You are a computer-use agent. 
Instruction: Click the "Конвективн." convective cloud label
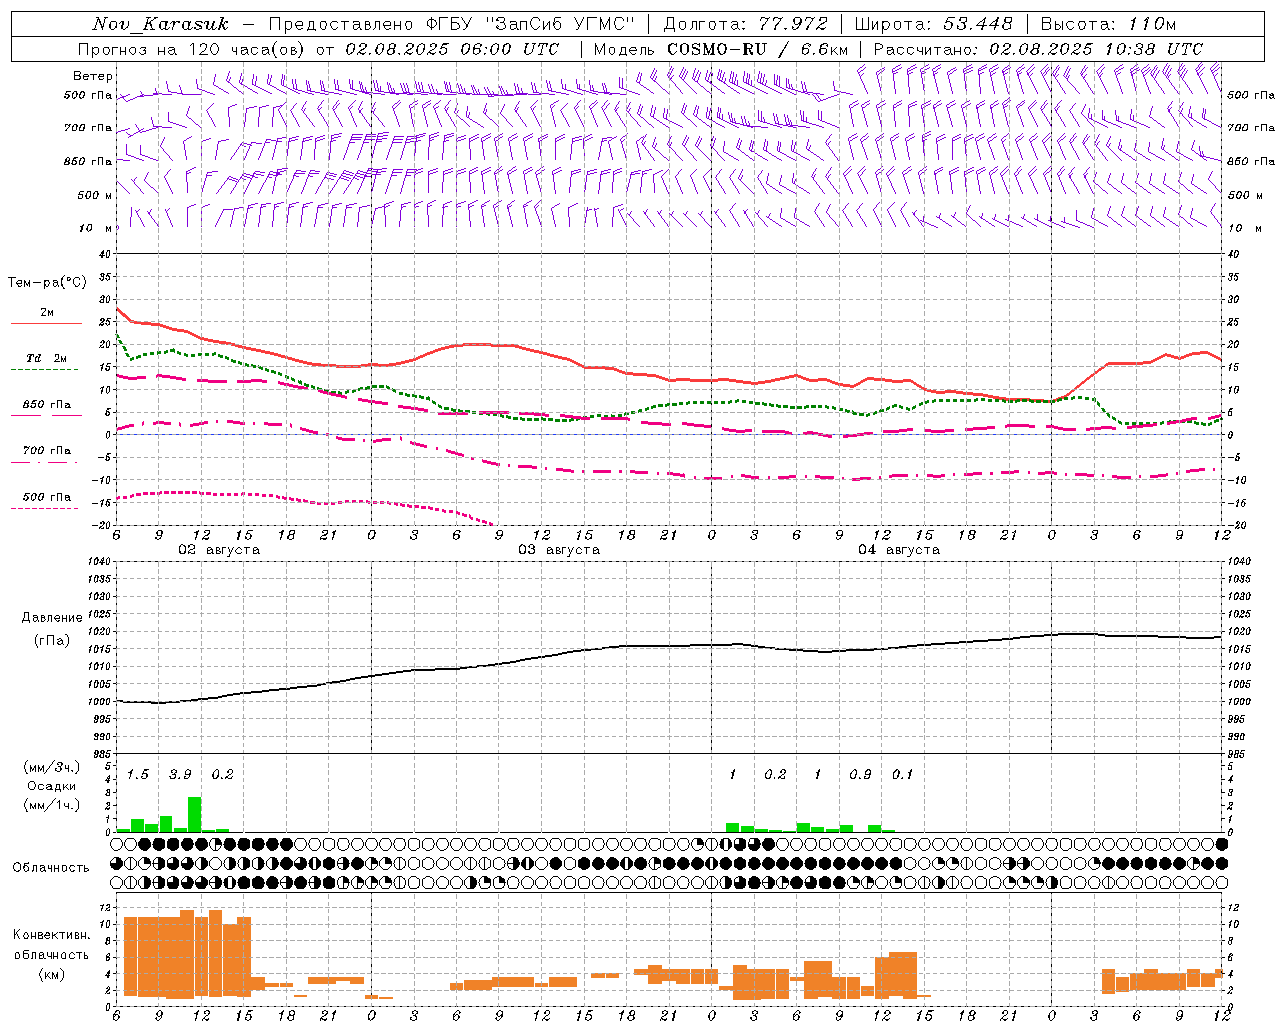click(52, 935)
